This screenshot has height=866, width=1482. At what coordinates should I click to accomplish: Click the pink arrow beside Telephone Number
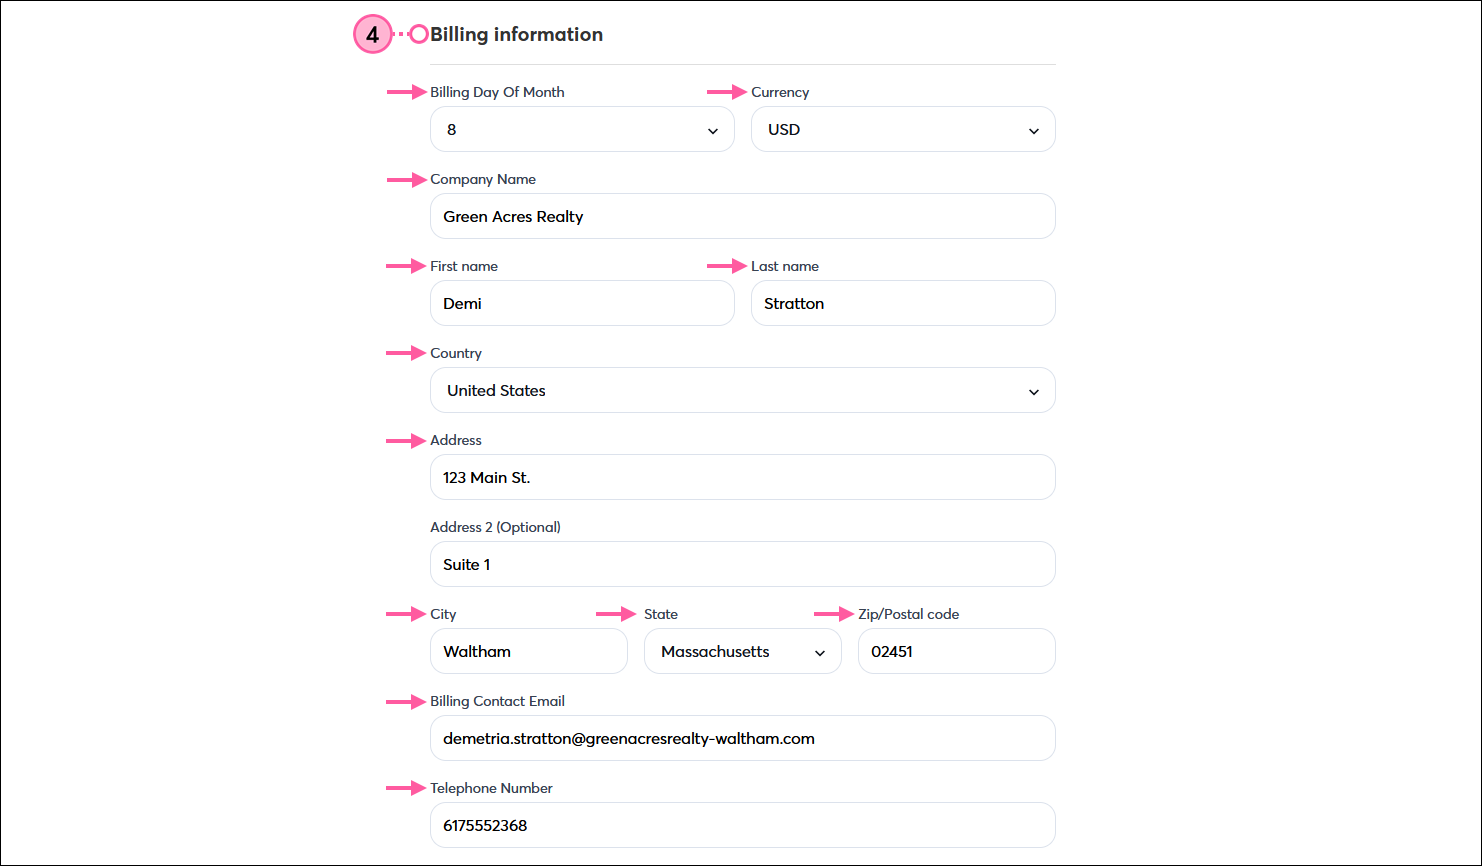pyautogui.click(x=405, y=788)
